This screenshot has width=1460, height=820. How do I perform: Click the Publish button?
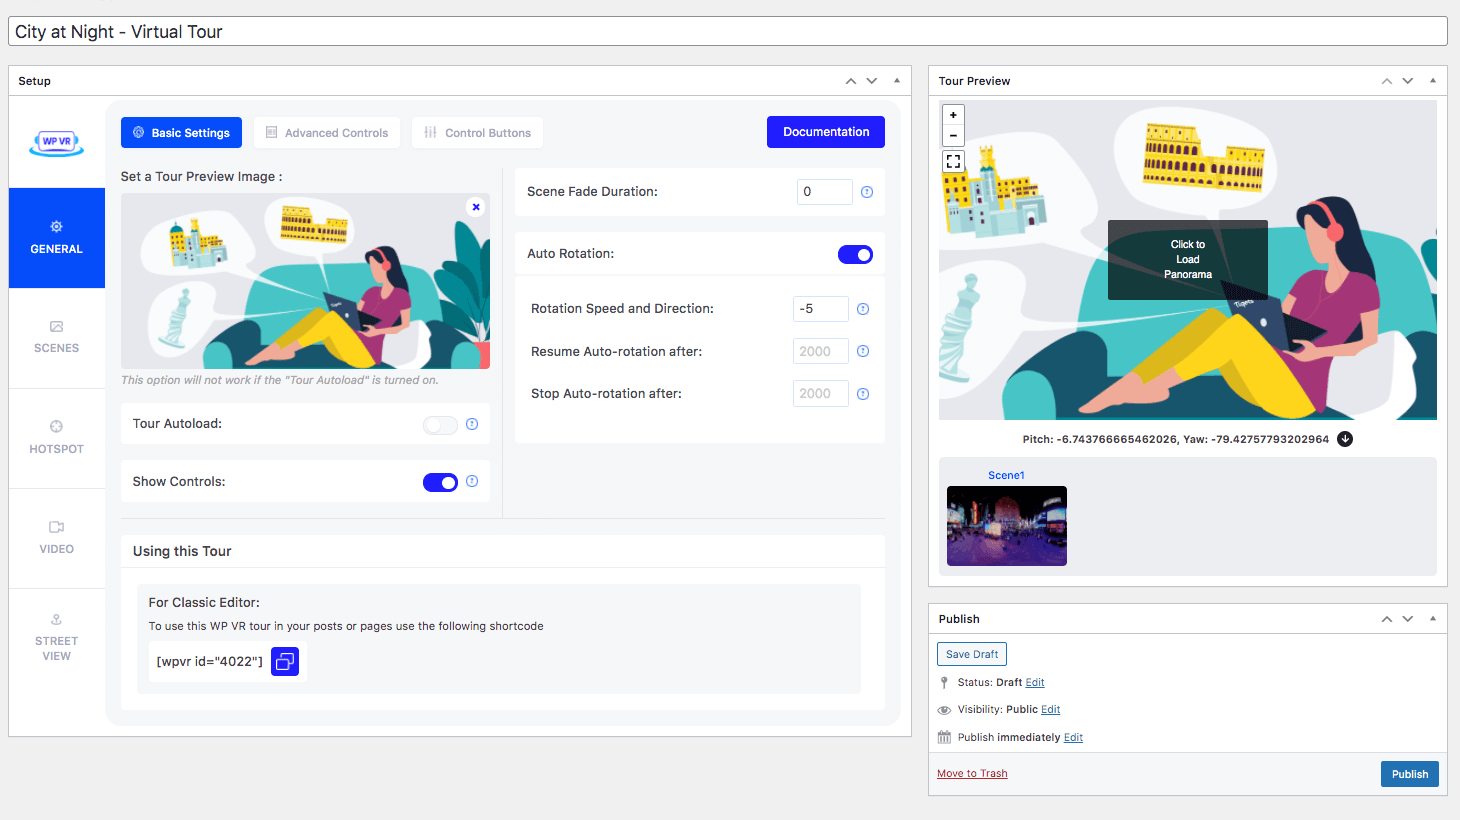point(1410,774)
